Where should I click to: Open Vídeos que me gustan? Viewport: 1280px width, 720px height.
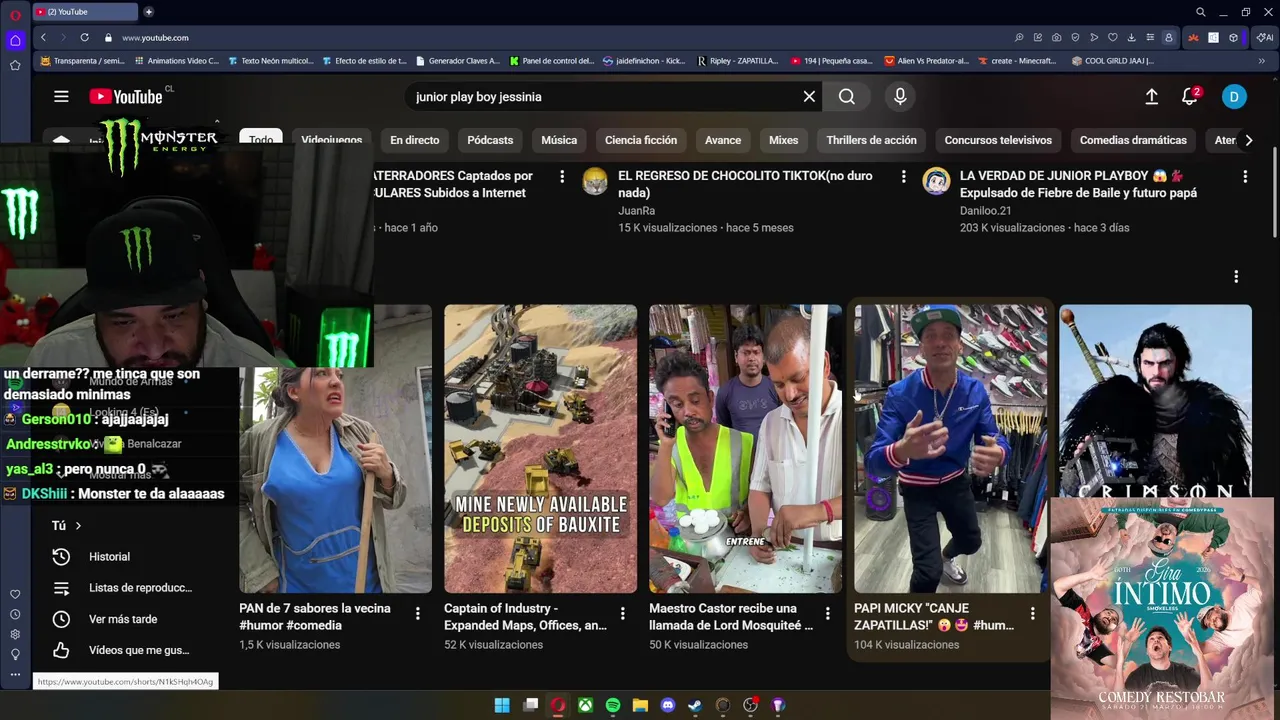(139, 650)
